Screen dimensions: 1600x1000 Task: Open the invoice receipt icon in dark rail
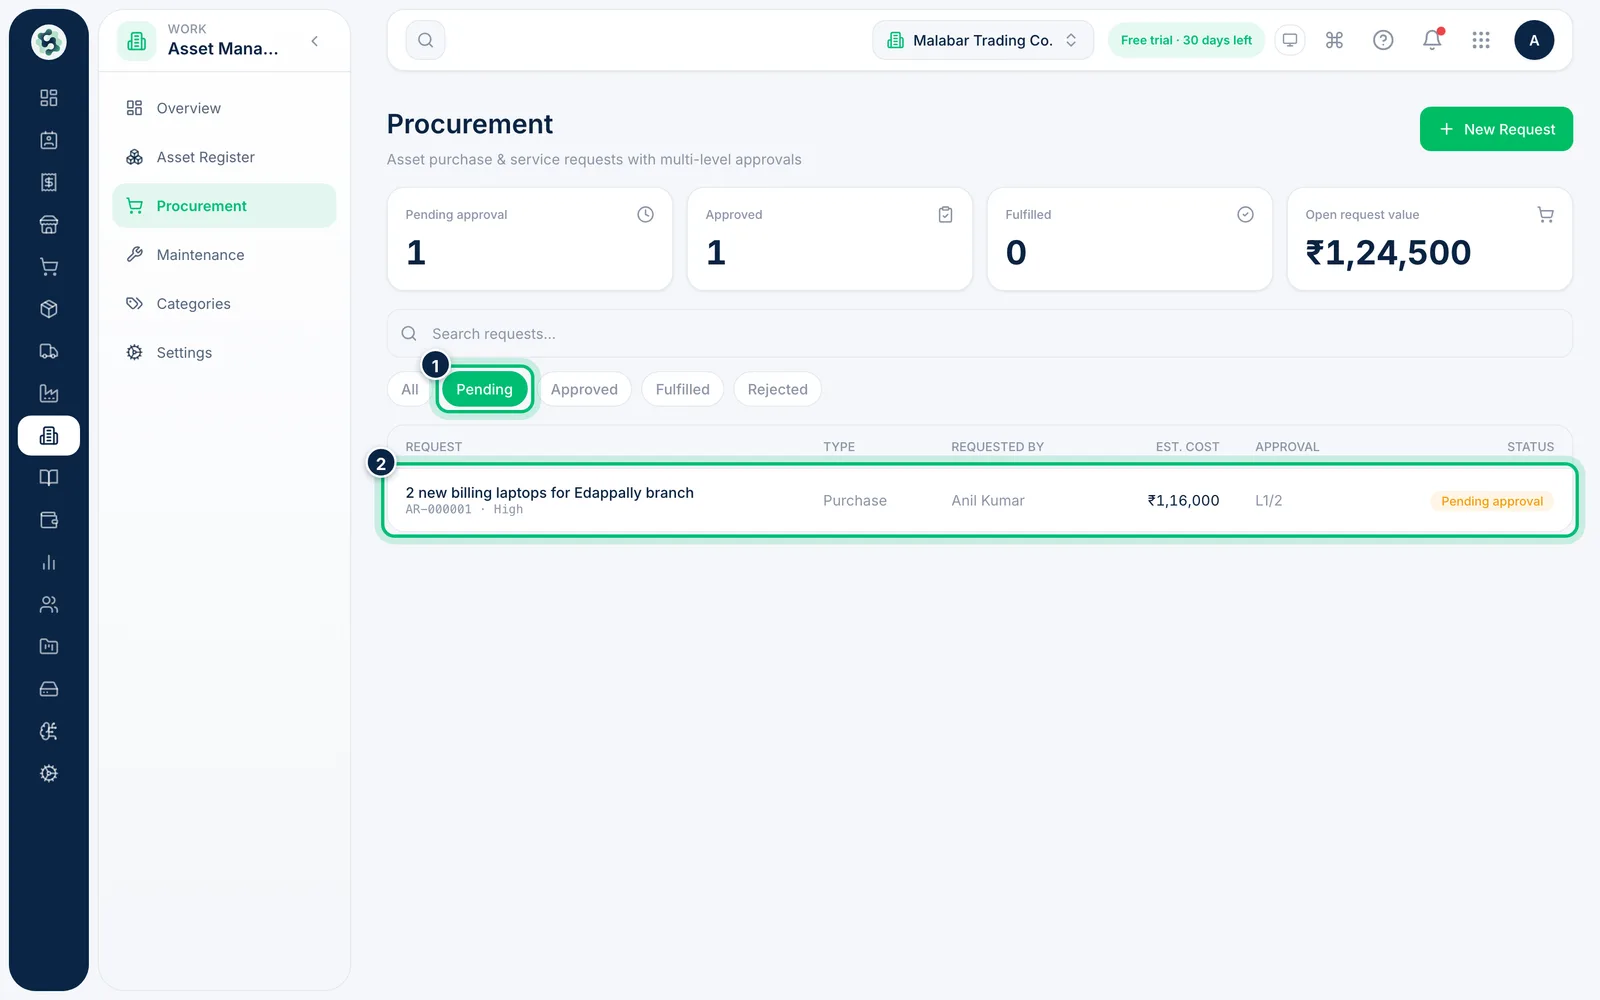48,182
